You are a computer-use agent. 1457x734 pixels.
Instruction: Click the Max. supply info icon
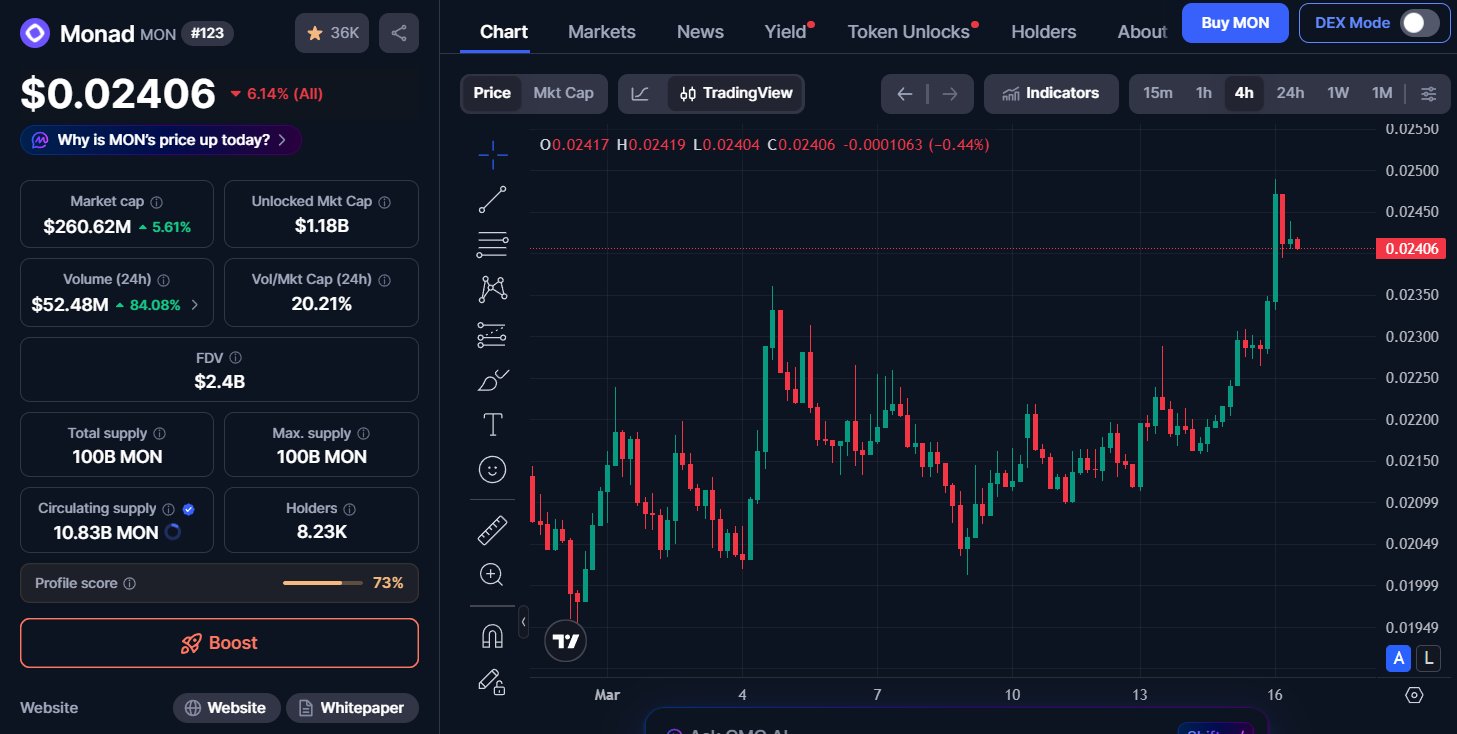coord(363,434)
